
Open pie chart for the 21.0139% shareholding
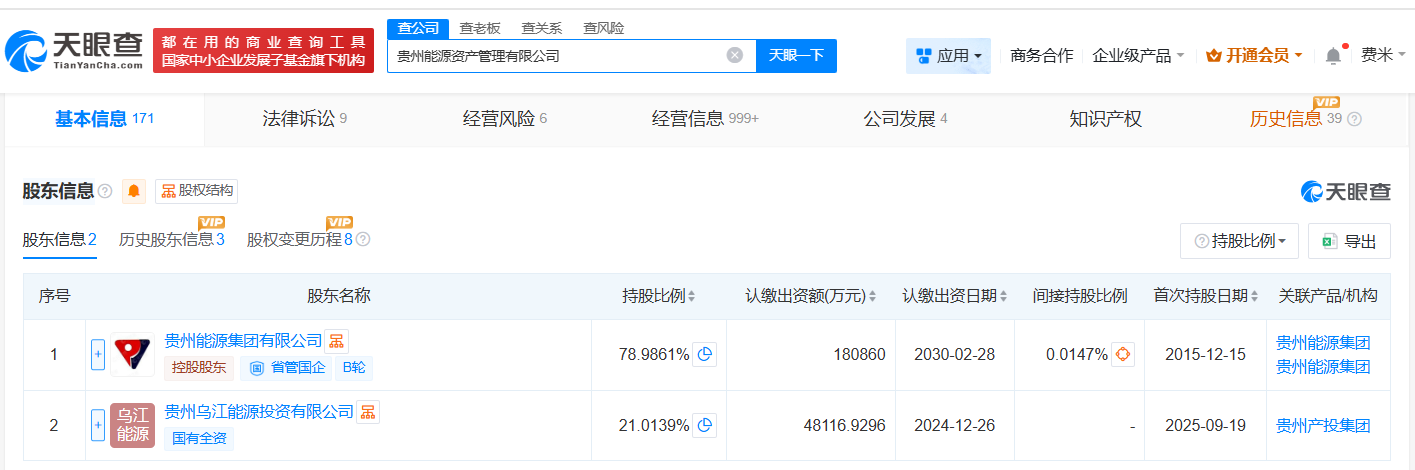point(705,425)
